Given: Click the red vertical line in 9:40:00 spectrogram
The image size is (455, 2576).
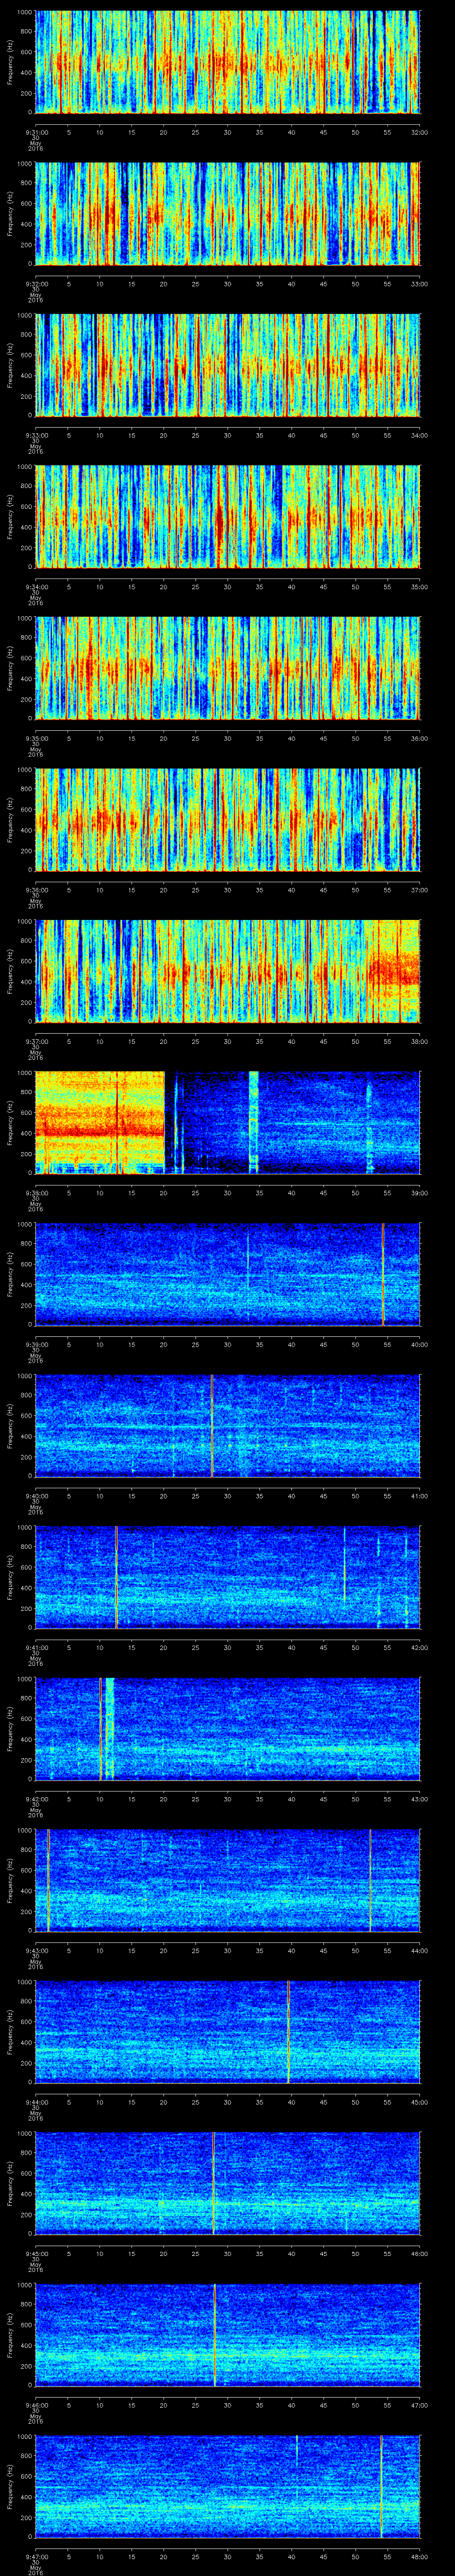Looking at the screenshot, I should point(212,1425).
